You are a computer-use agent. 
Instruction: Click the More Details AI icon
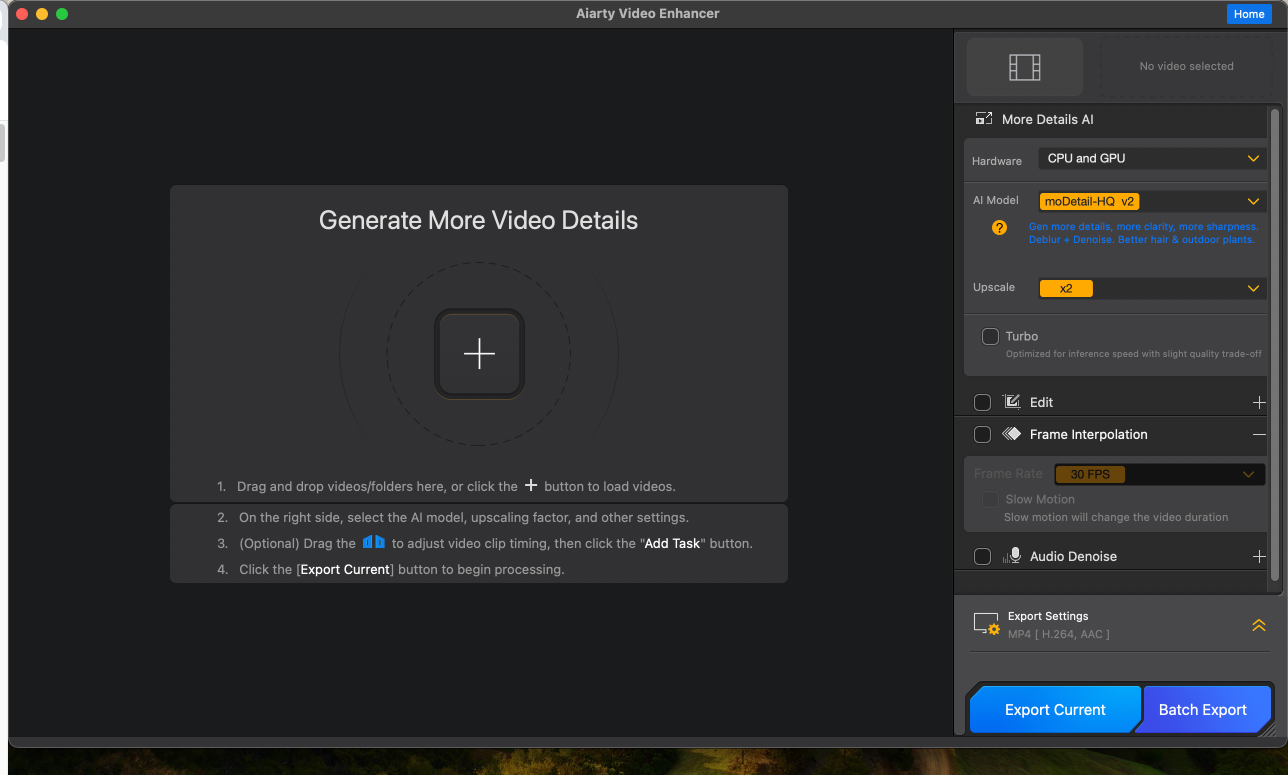pos(984,119)
